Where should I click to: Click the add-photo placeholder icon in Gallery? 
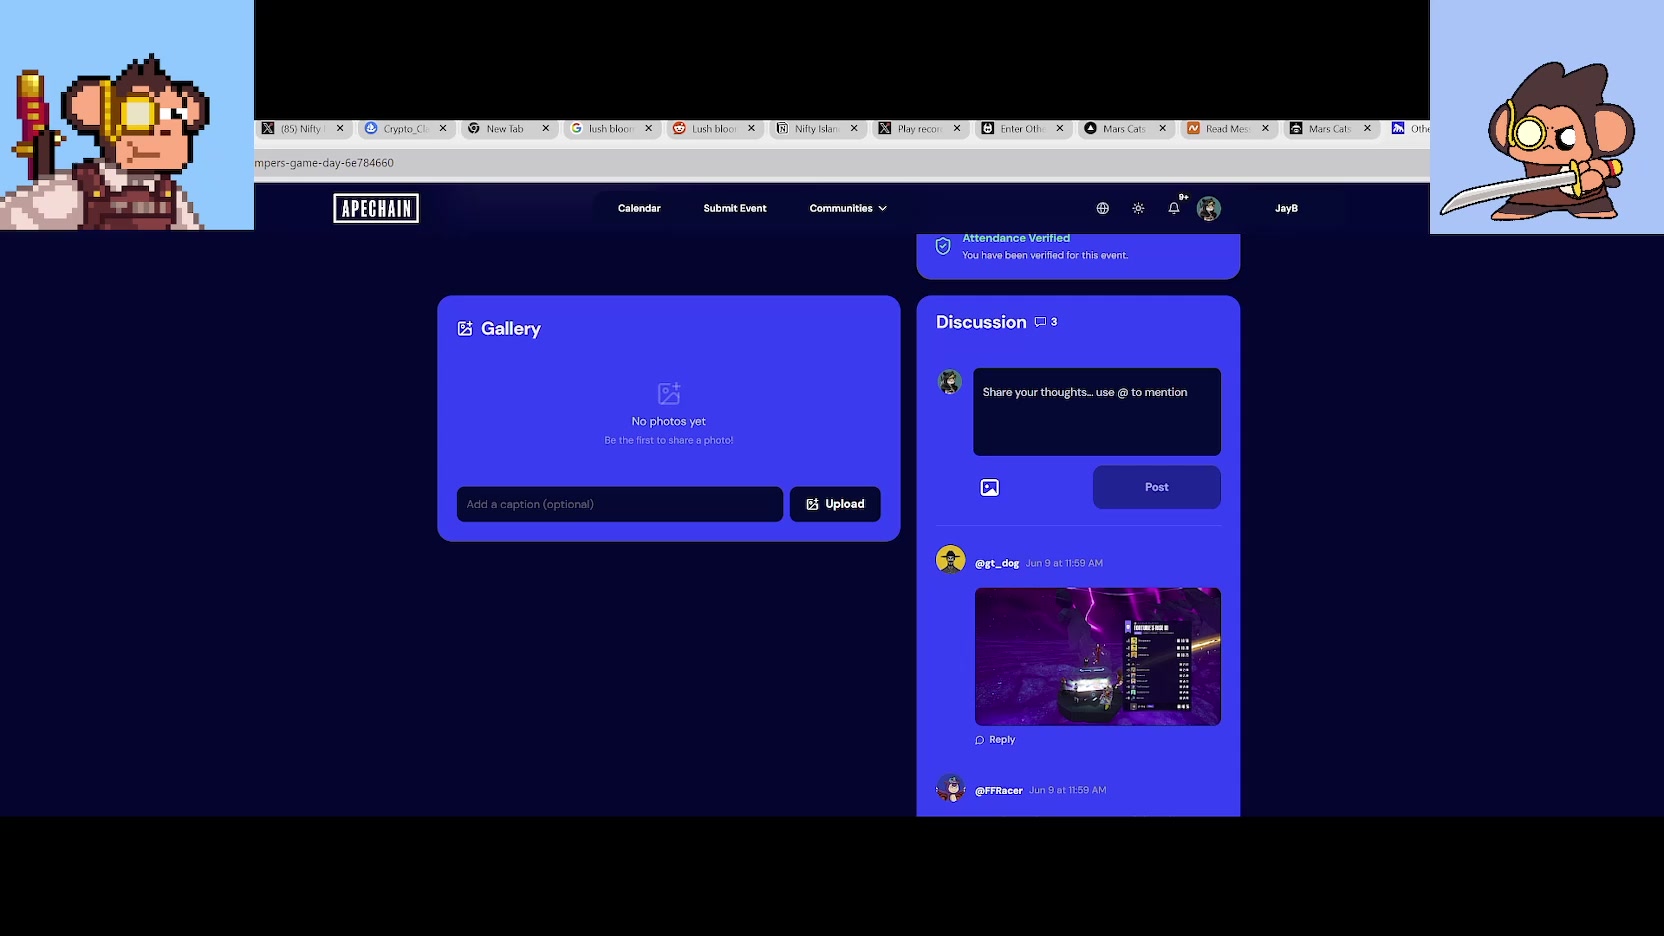tap(669, 393)
